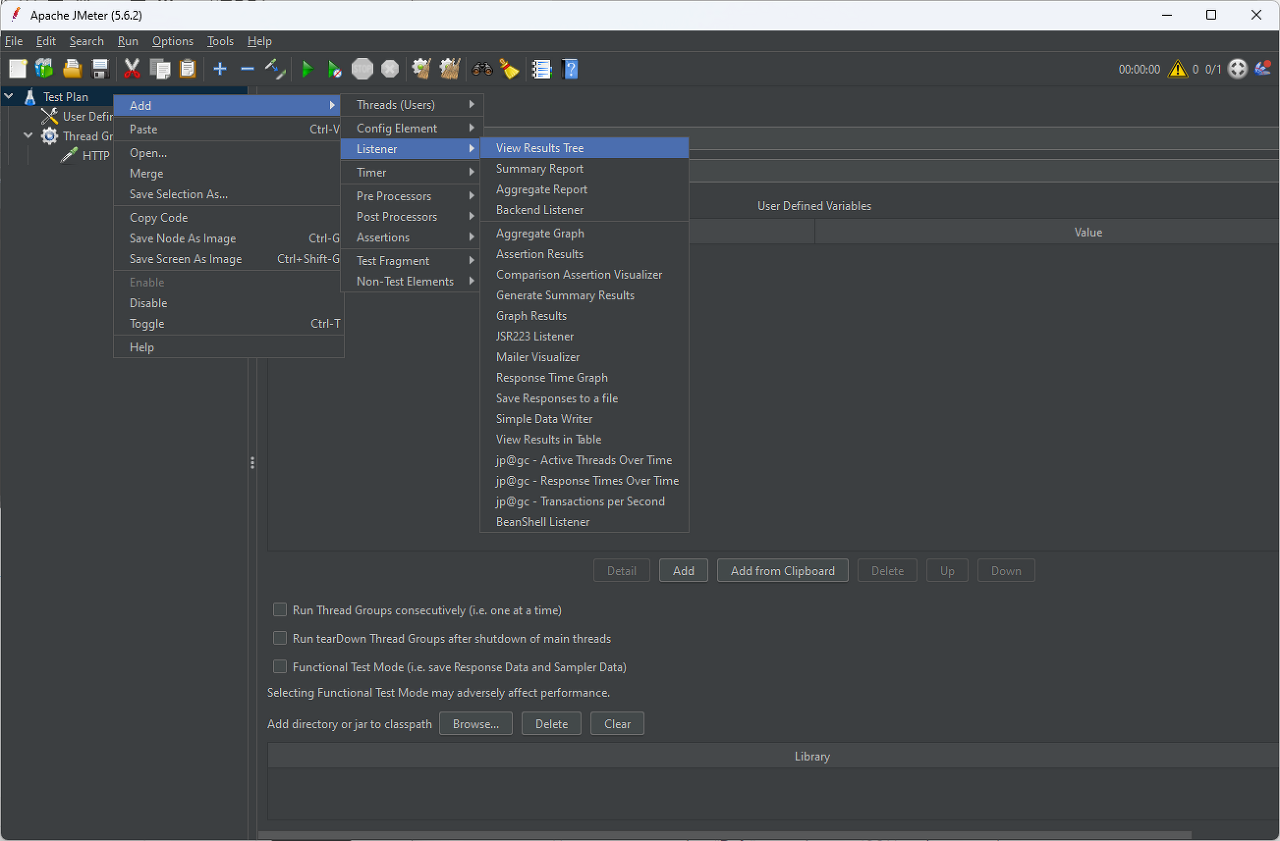Enable Run Thread Groups consecutively checkbox
Image resolution: width=1280 pixels, height=841 pixels.
280,610
